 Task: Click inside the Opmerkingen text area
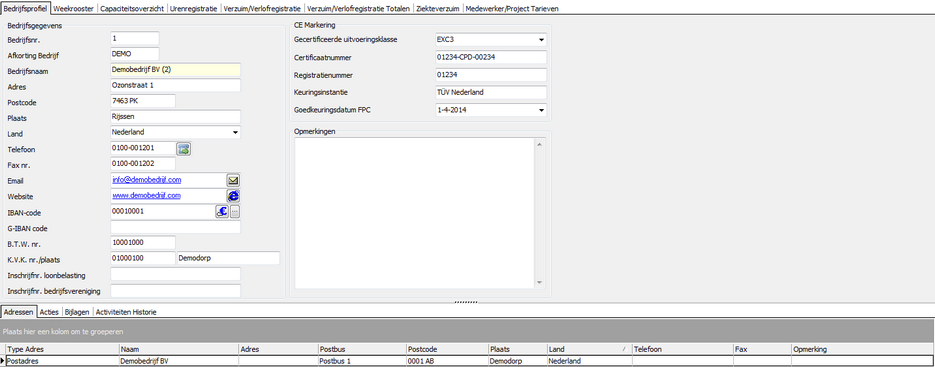413,213
